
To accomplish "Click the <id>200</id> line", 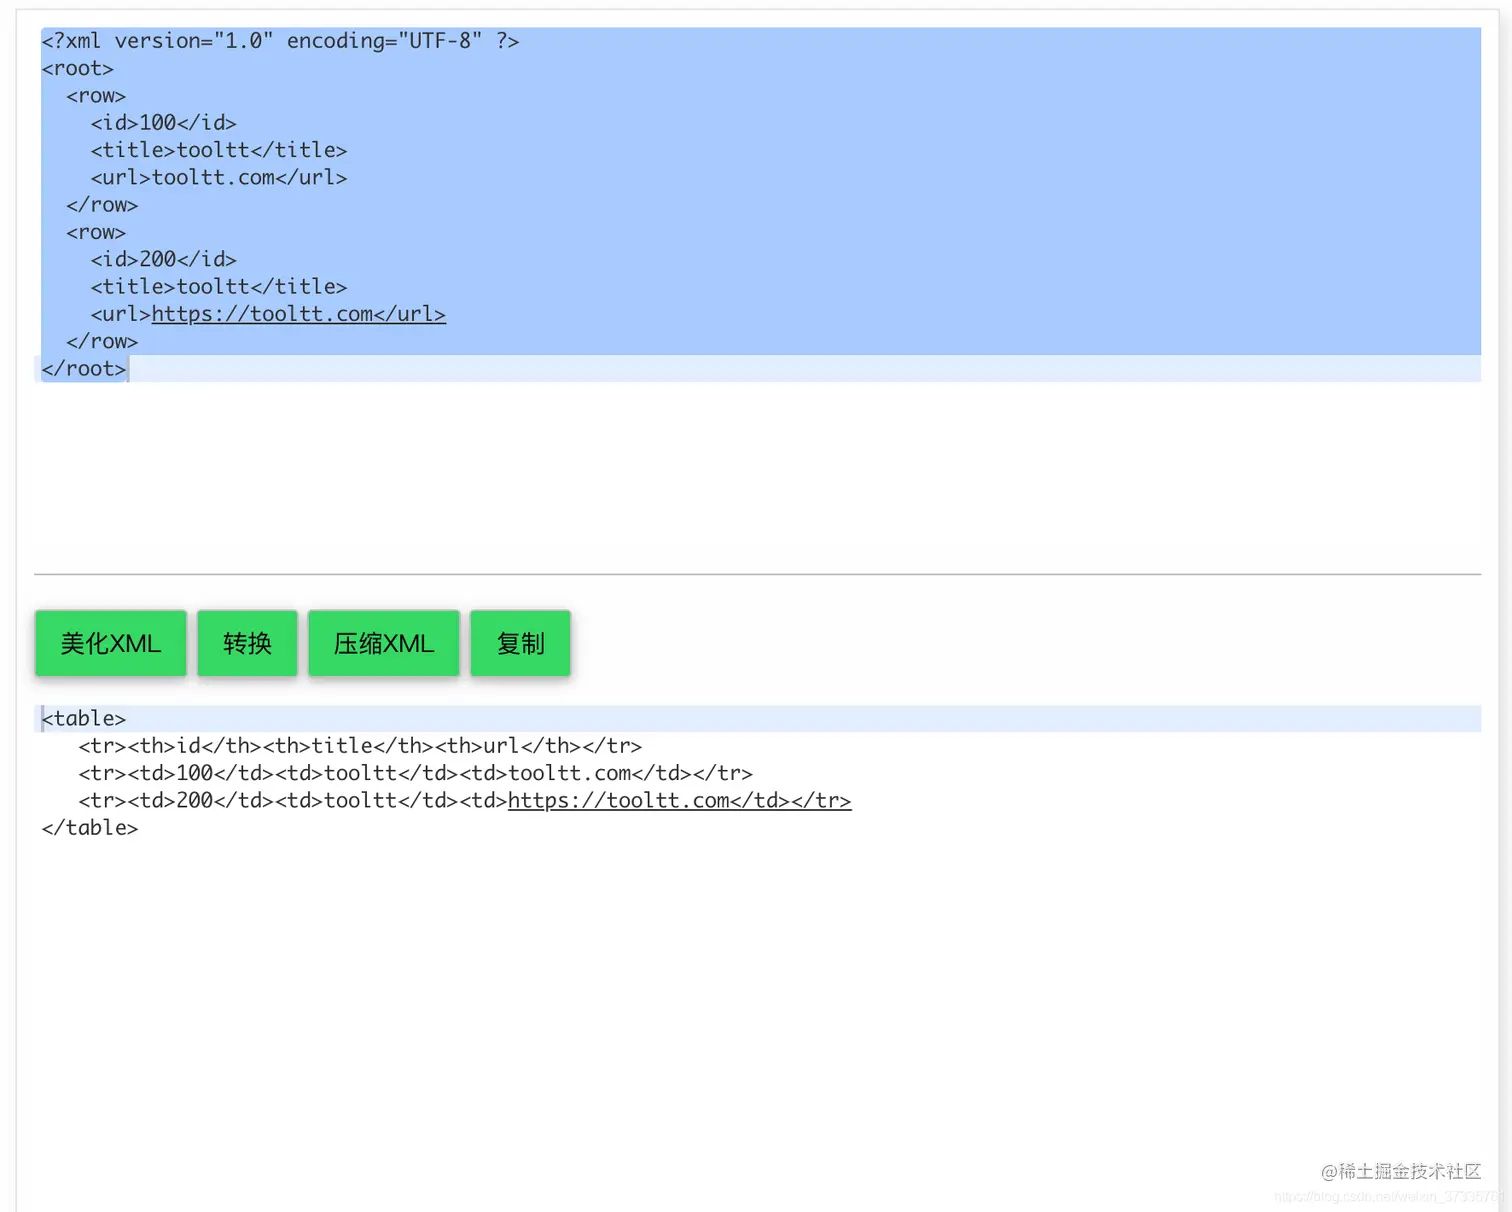I will (163, 260).
